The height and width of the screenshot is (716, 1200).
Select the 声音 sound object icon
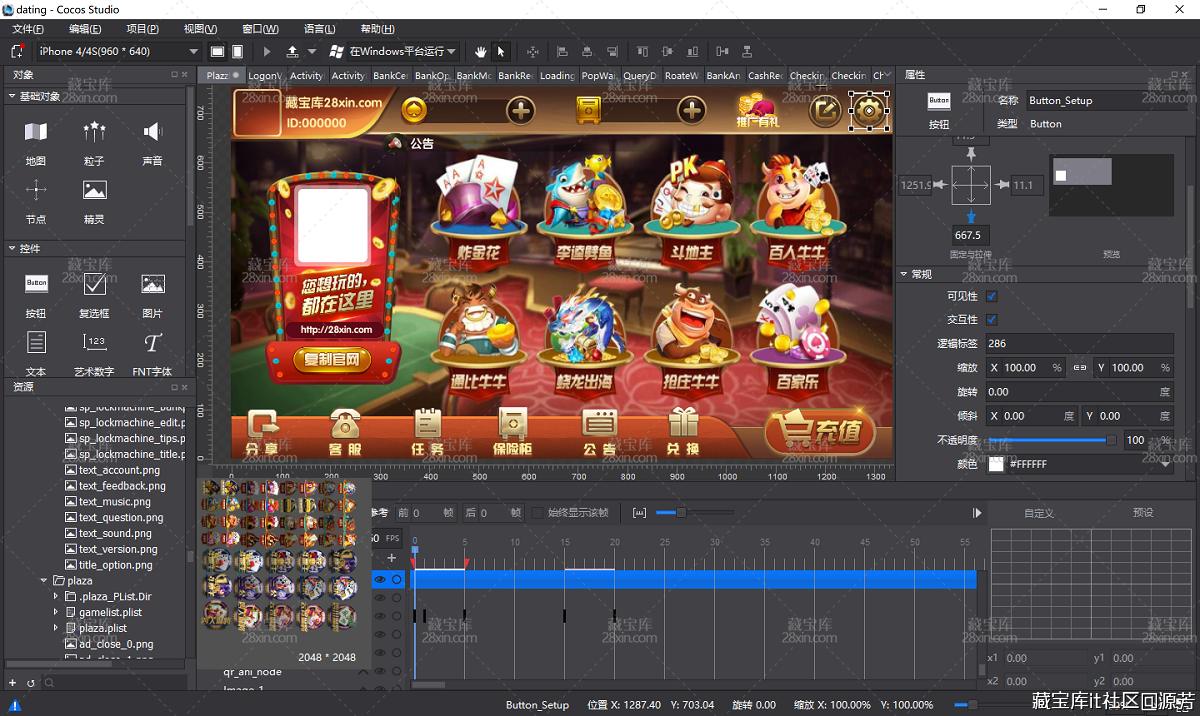click(152, 132)
